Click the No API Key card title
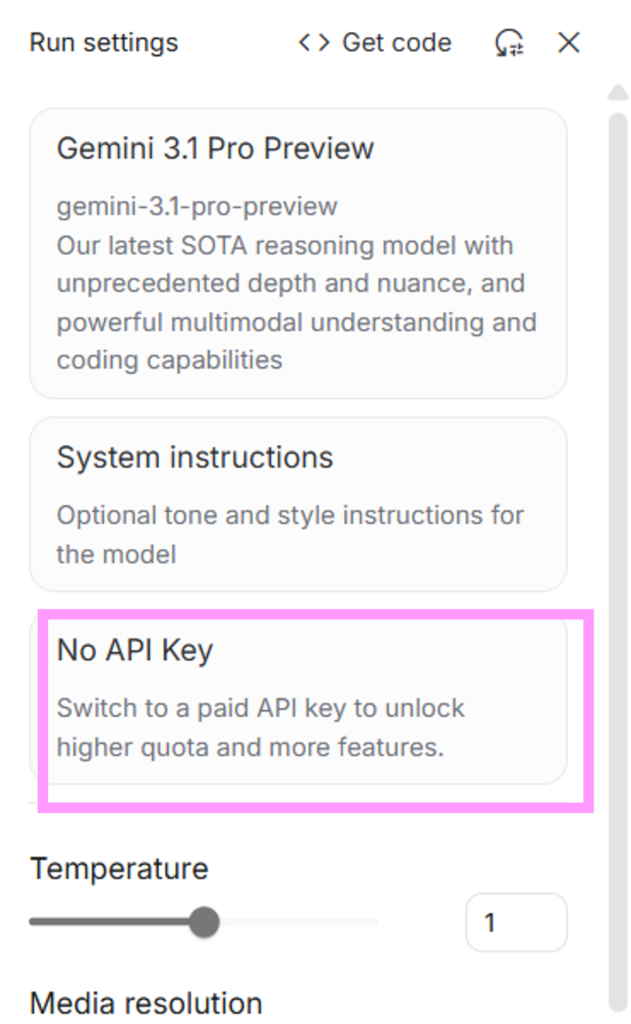 tap(135, 651)
